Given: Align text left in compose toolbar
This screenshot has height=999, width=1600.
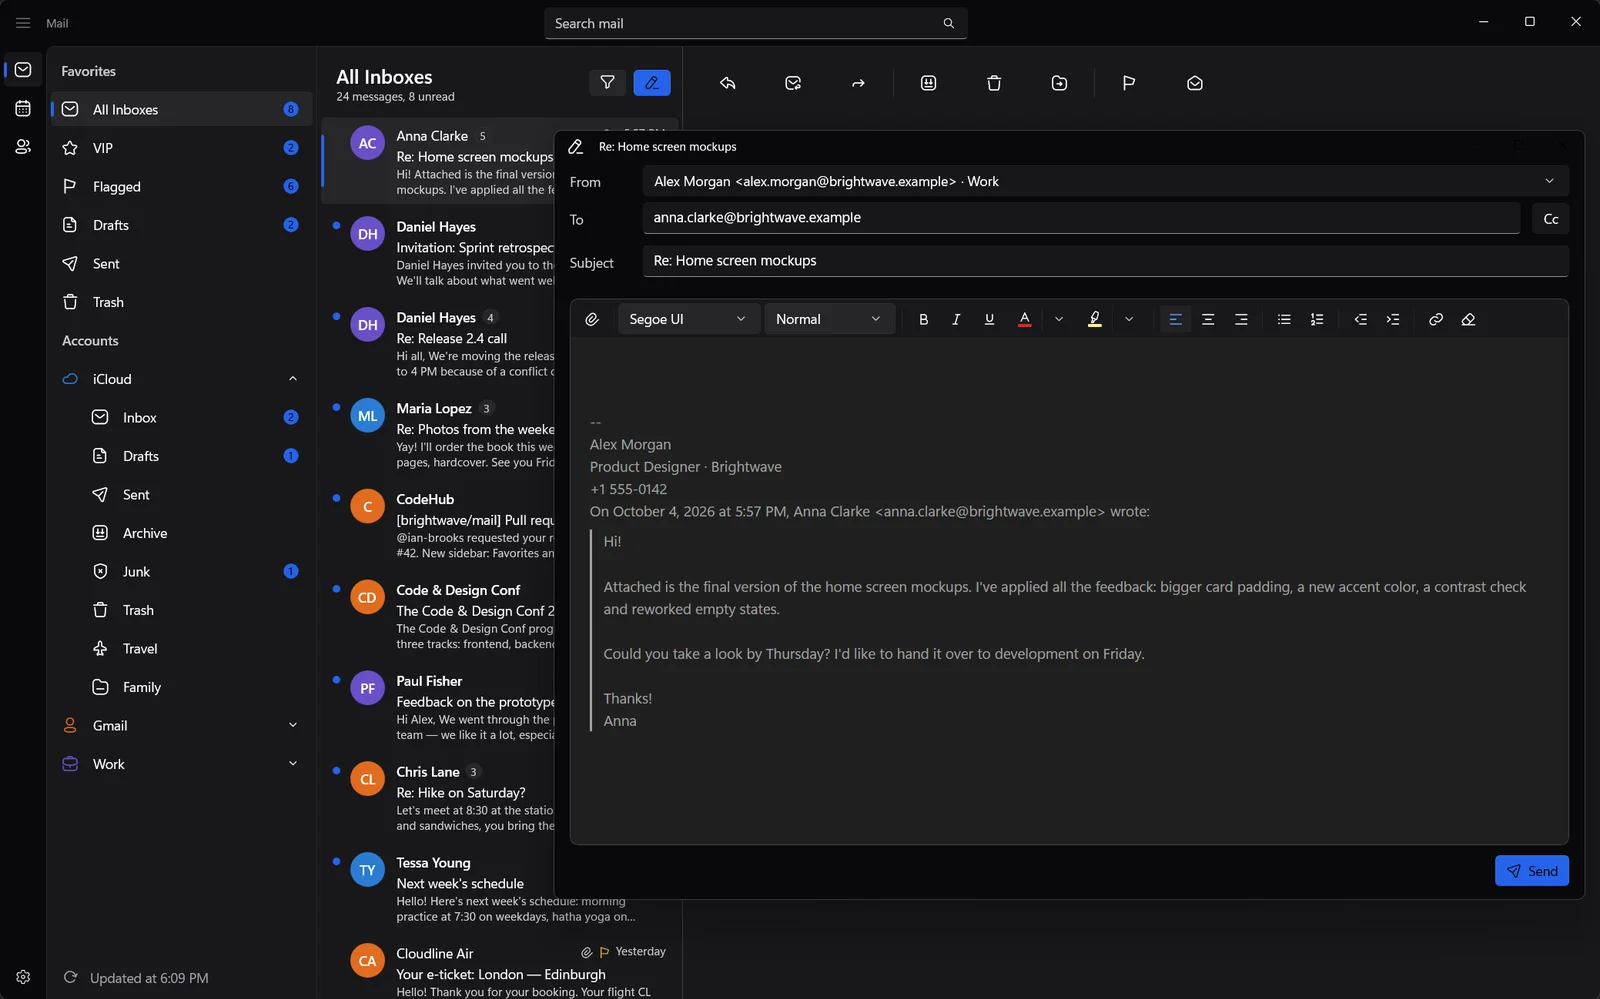Looking at the screenshot, I should [1175, 319].
